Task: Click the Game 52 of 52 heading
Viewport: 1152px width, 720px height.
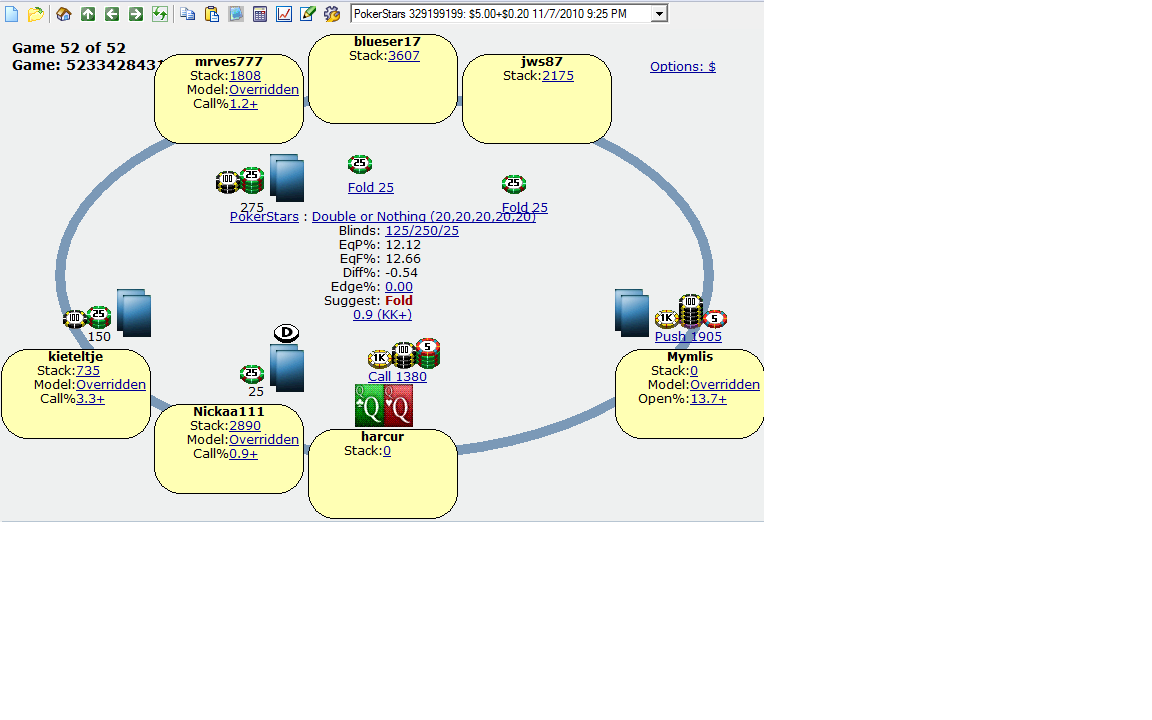Action: 69,48
